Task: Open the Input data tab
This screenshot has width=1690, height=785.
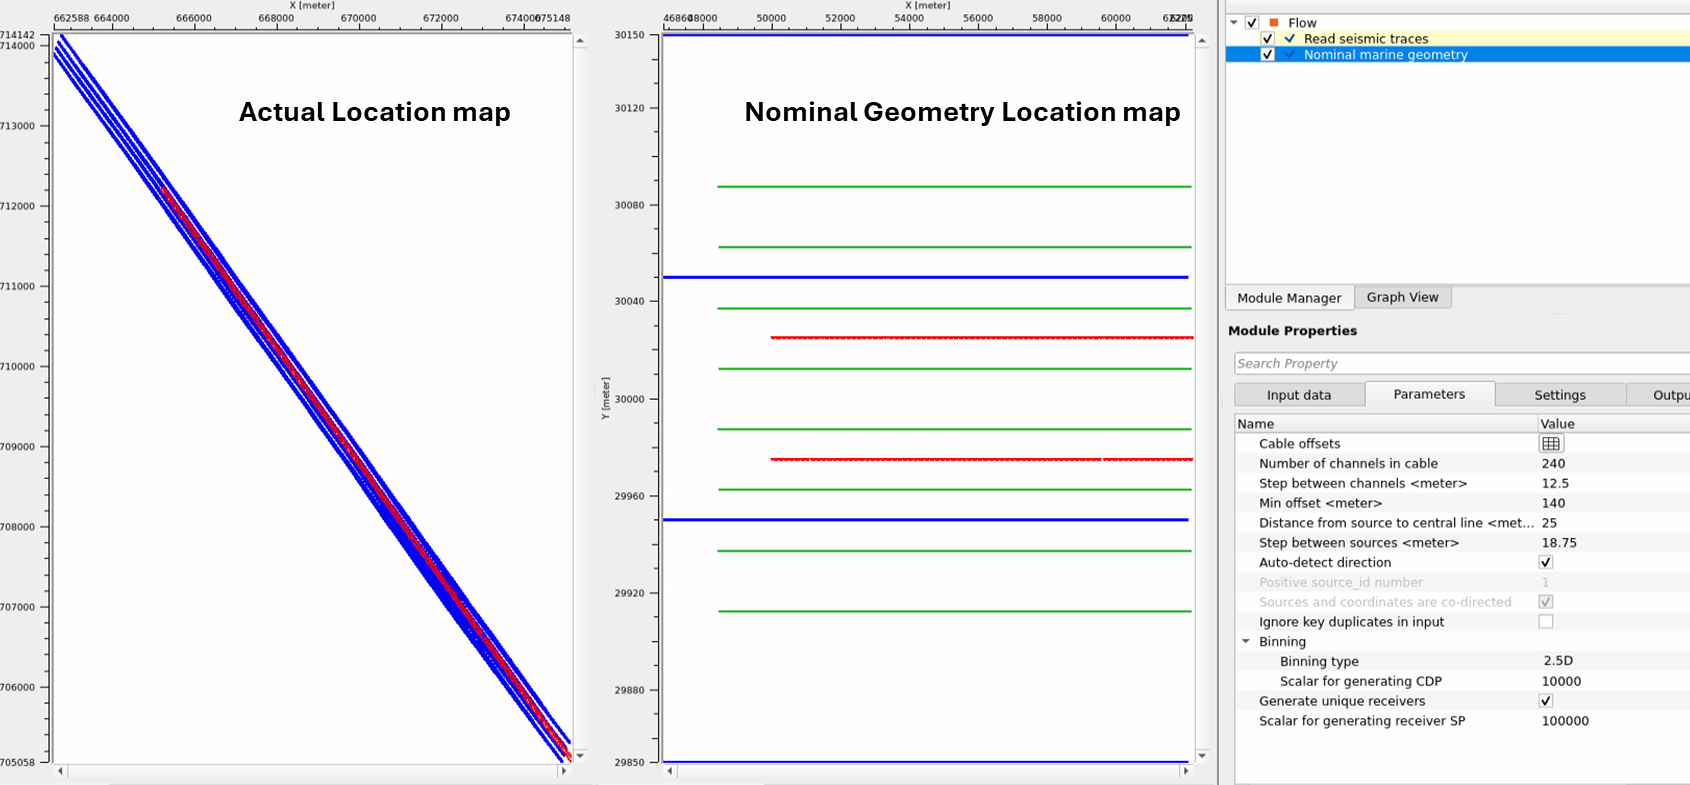Action: pos(1299,395)
